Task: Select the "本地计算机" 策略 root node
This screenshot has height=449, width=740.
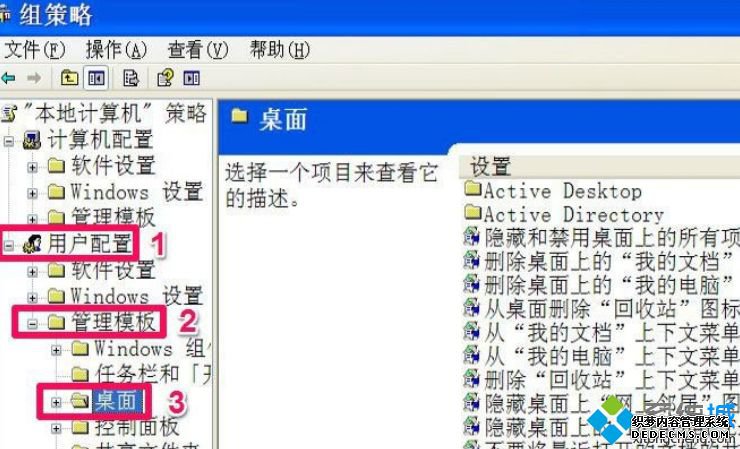Action: pyautogui.click(x=116, y=114)
